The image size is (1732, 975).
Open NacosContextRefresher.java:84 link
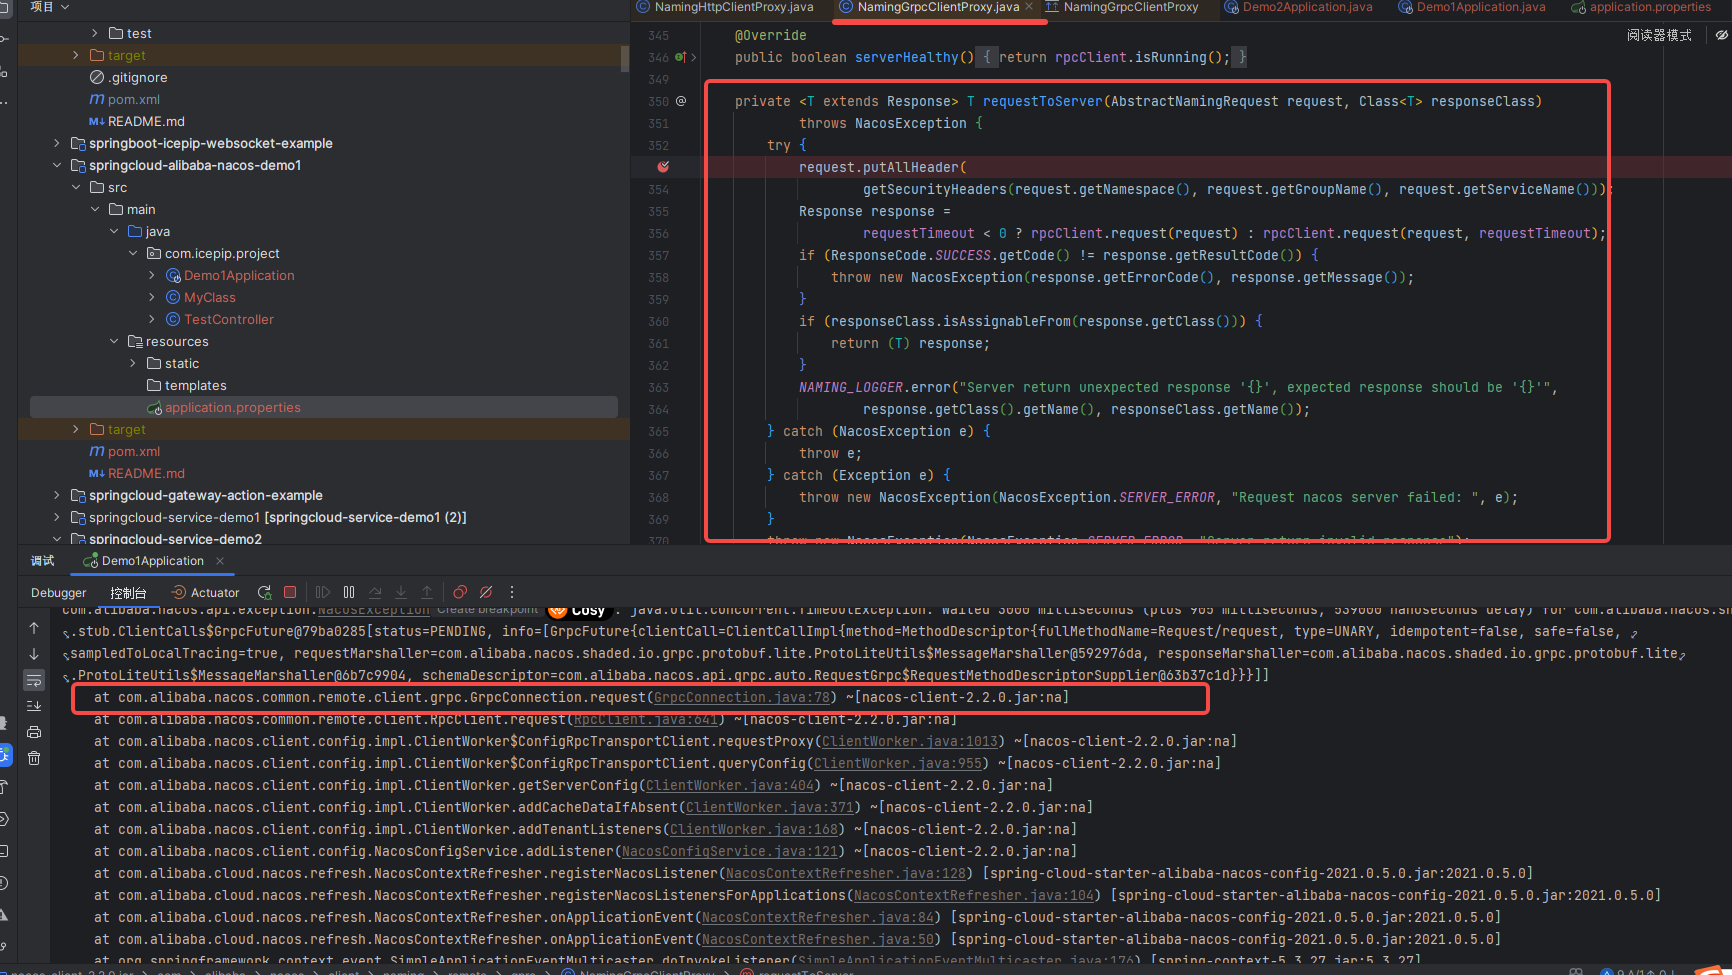817,917
